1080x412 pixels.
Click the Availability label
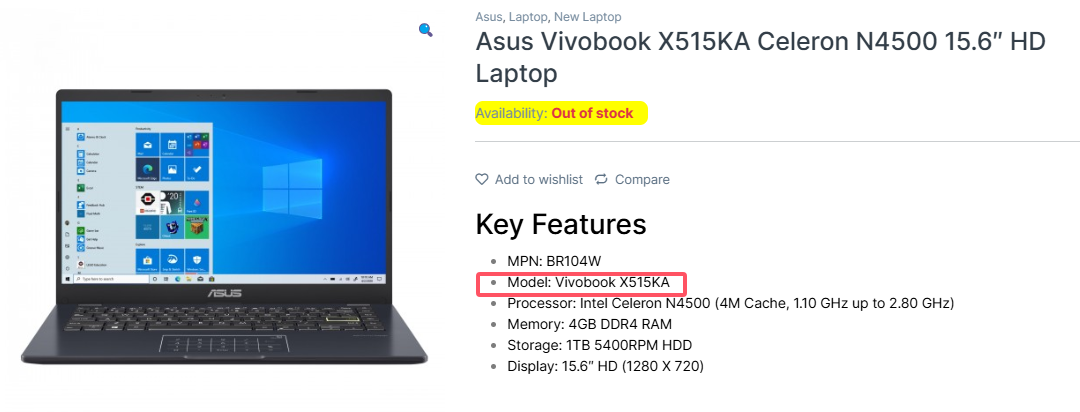click(x=510, y=113)
